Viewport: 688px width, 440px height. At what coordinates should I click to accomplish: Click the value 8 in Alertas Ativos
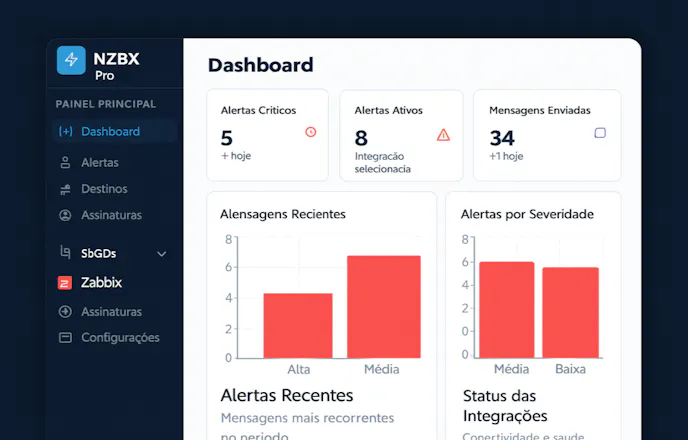[361, 138]
